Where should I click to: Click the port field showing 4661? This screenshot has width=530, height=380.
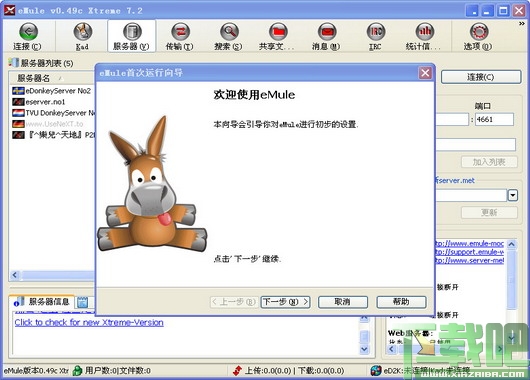tap(494, 119)
